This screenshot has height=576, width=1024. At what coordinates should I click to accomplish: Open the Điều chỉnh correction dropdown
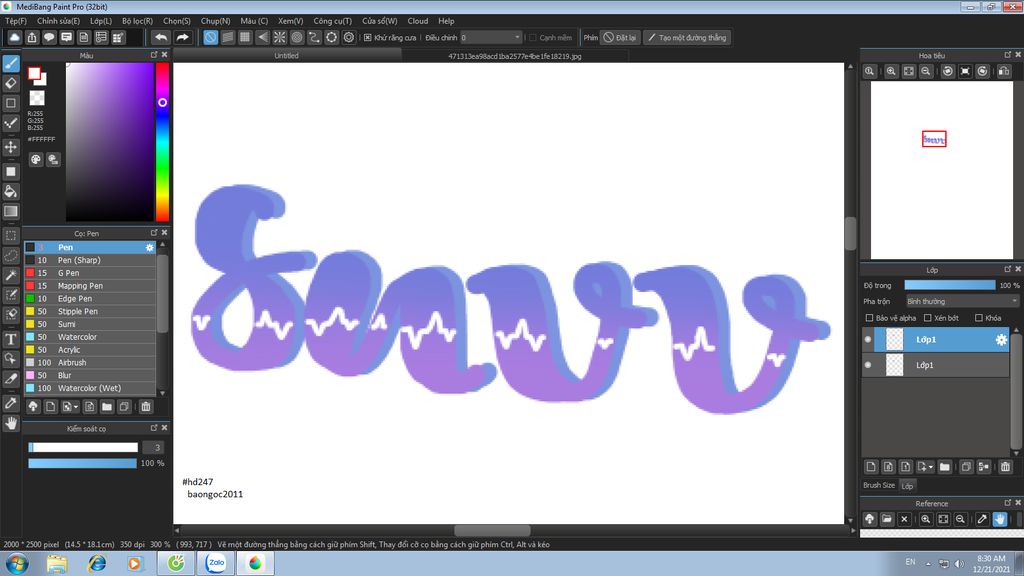tap(490, 37)
